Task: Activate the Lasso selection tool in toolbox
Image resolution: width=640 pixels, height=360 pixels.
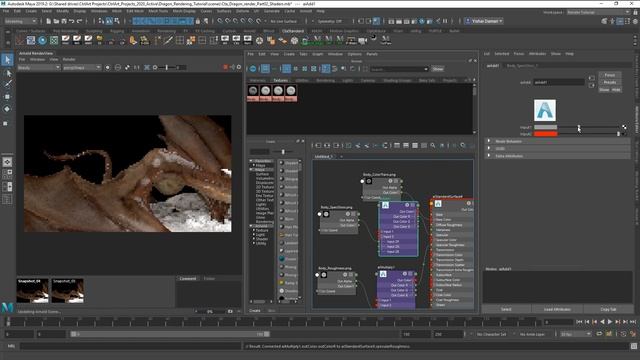Action: [7, 73]
